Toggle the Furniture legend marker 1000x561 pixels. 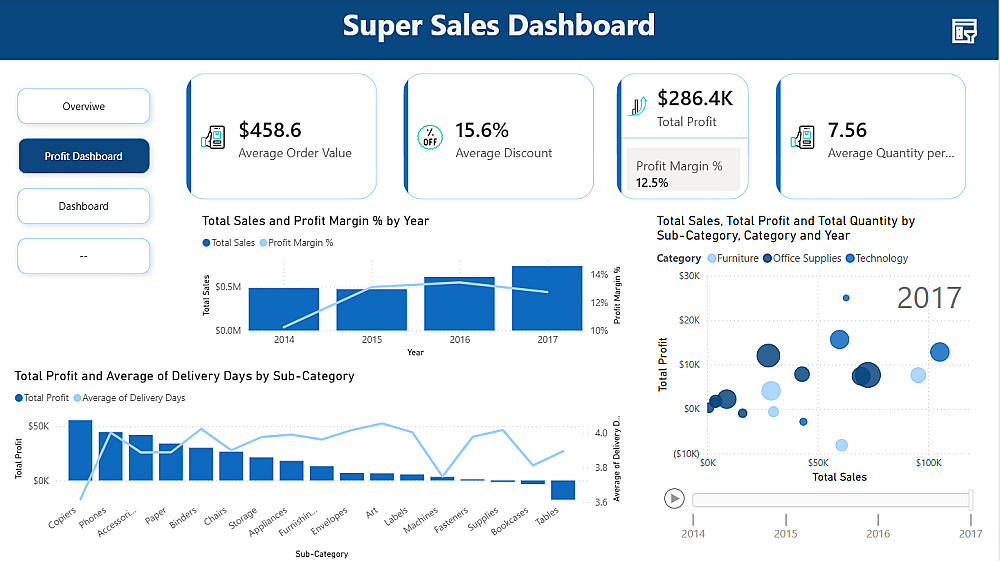(712, 258)
